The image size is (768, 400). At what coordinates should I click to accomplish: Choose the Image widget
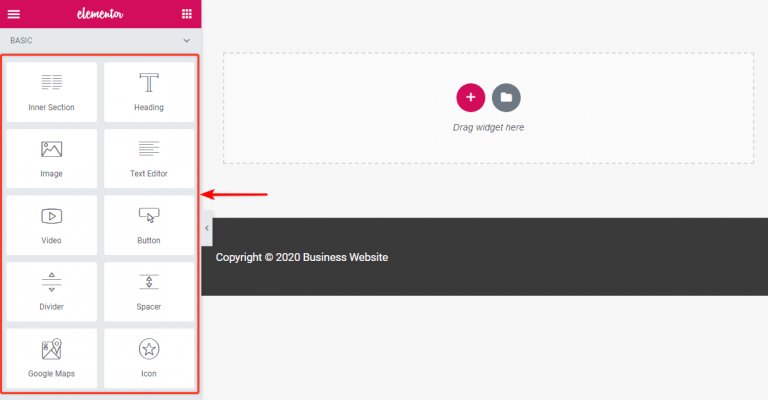pyautogui.click(x=52, y=158)
